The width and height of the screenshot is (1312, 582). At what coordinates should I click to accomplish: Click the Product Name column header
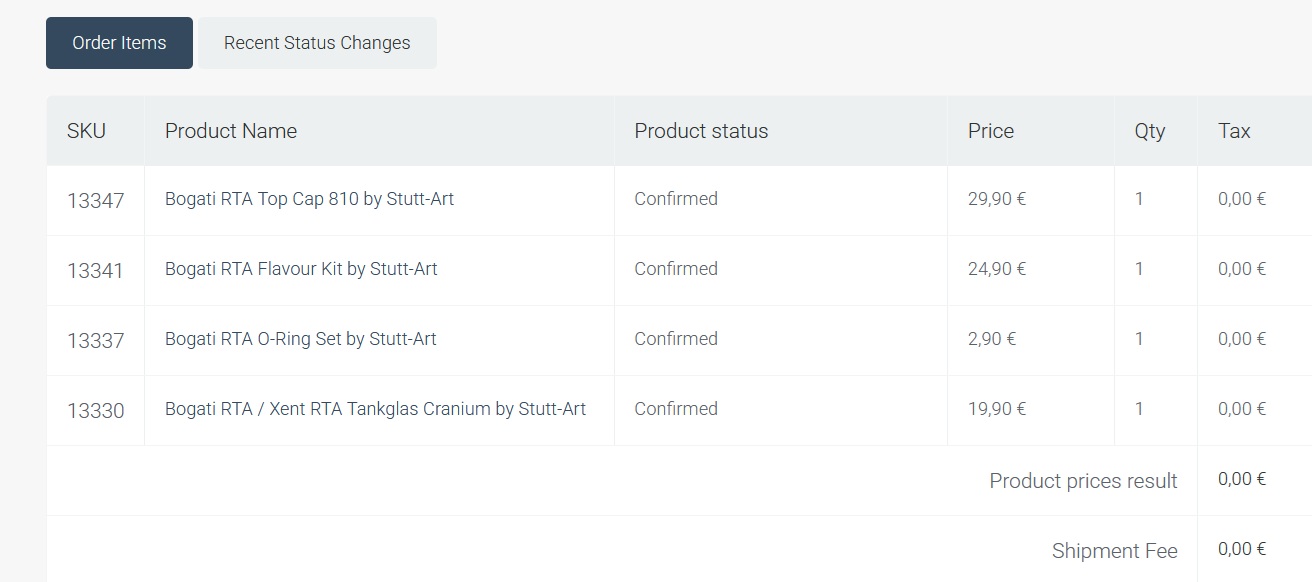pos(231,131)
